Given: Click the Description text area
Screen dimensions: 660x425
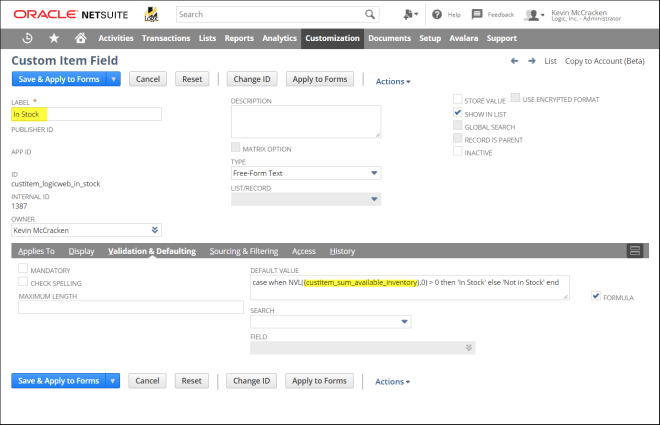Looking at the screenshot, I should [x=306, y=122].
